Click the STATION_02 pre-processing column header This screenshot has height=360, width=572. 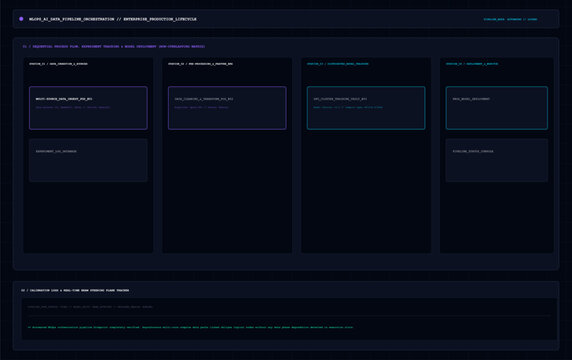(200, 64)
